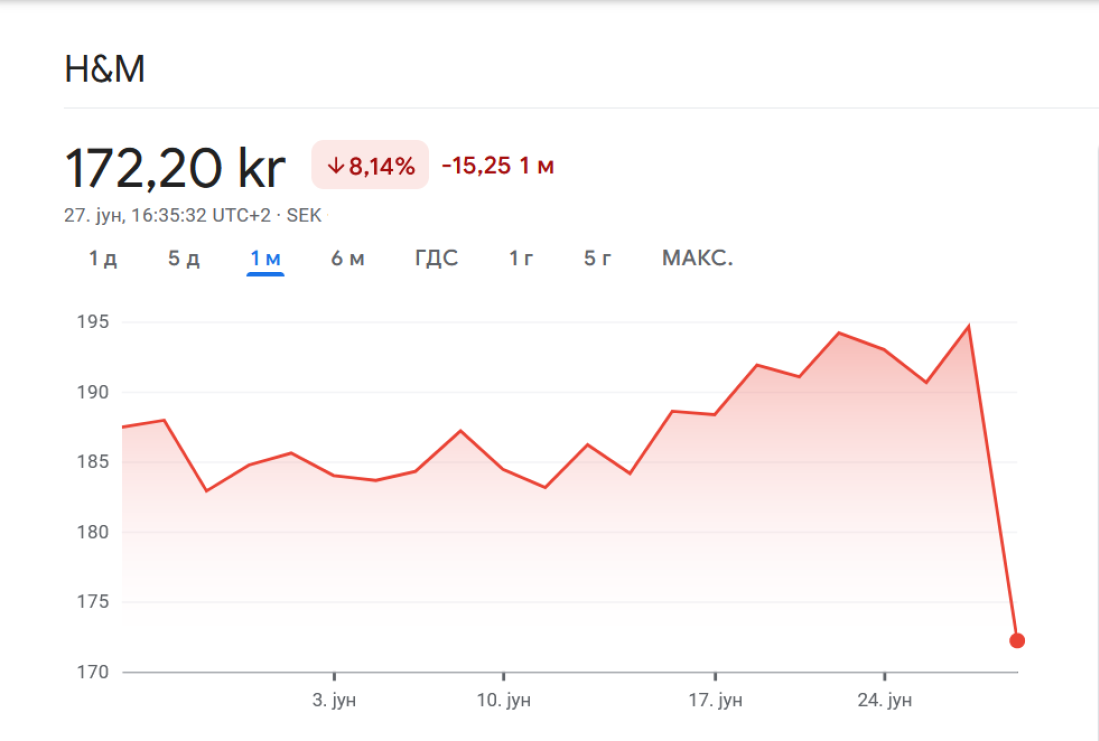Viewport: 1099px width, 741px height.
Task: Click the 24. јун date label
Action: (x=885, y=700)
